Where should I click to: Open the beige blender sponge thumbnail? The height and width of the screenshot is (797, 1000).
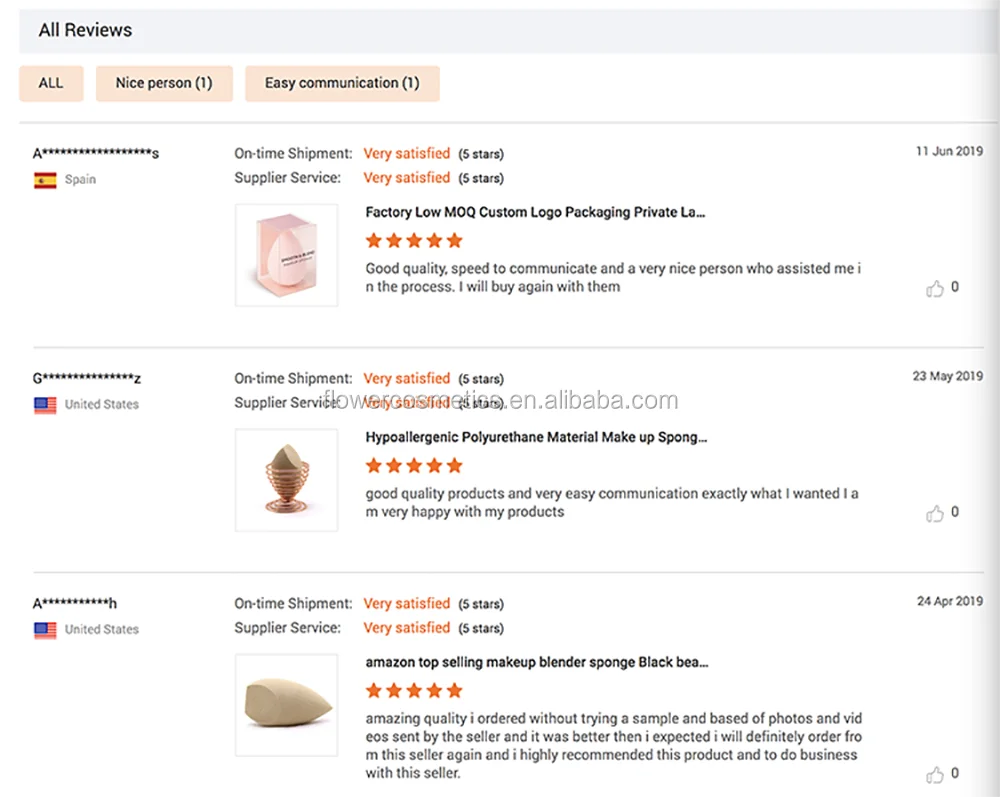286,705
